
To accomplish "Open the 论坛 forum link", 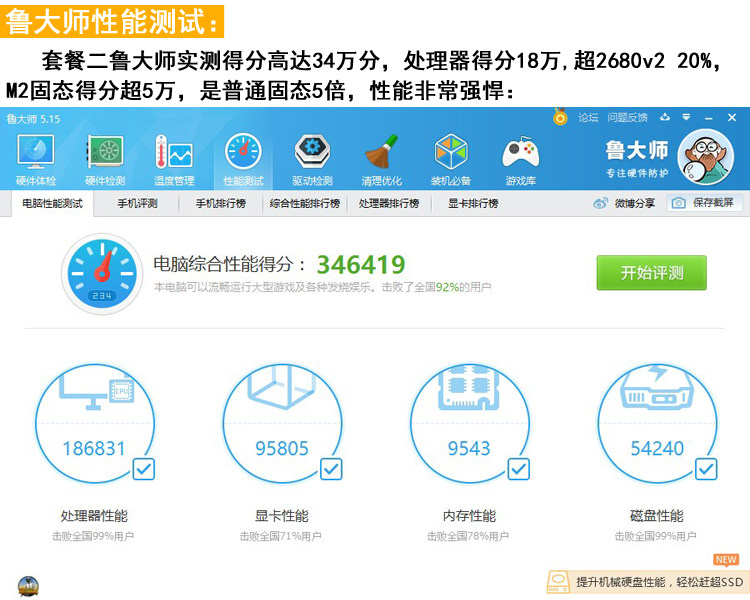I will [x=588, y=117].
